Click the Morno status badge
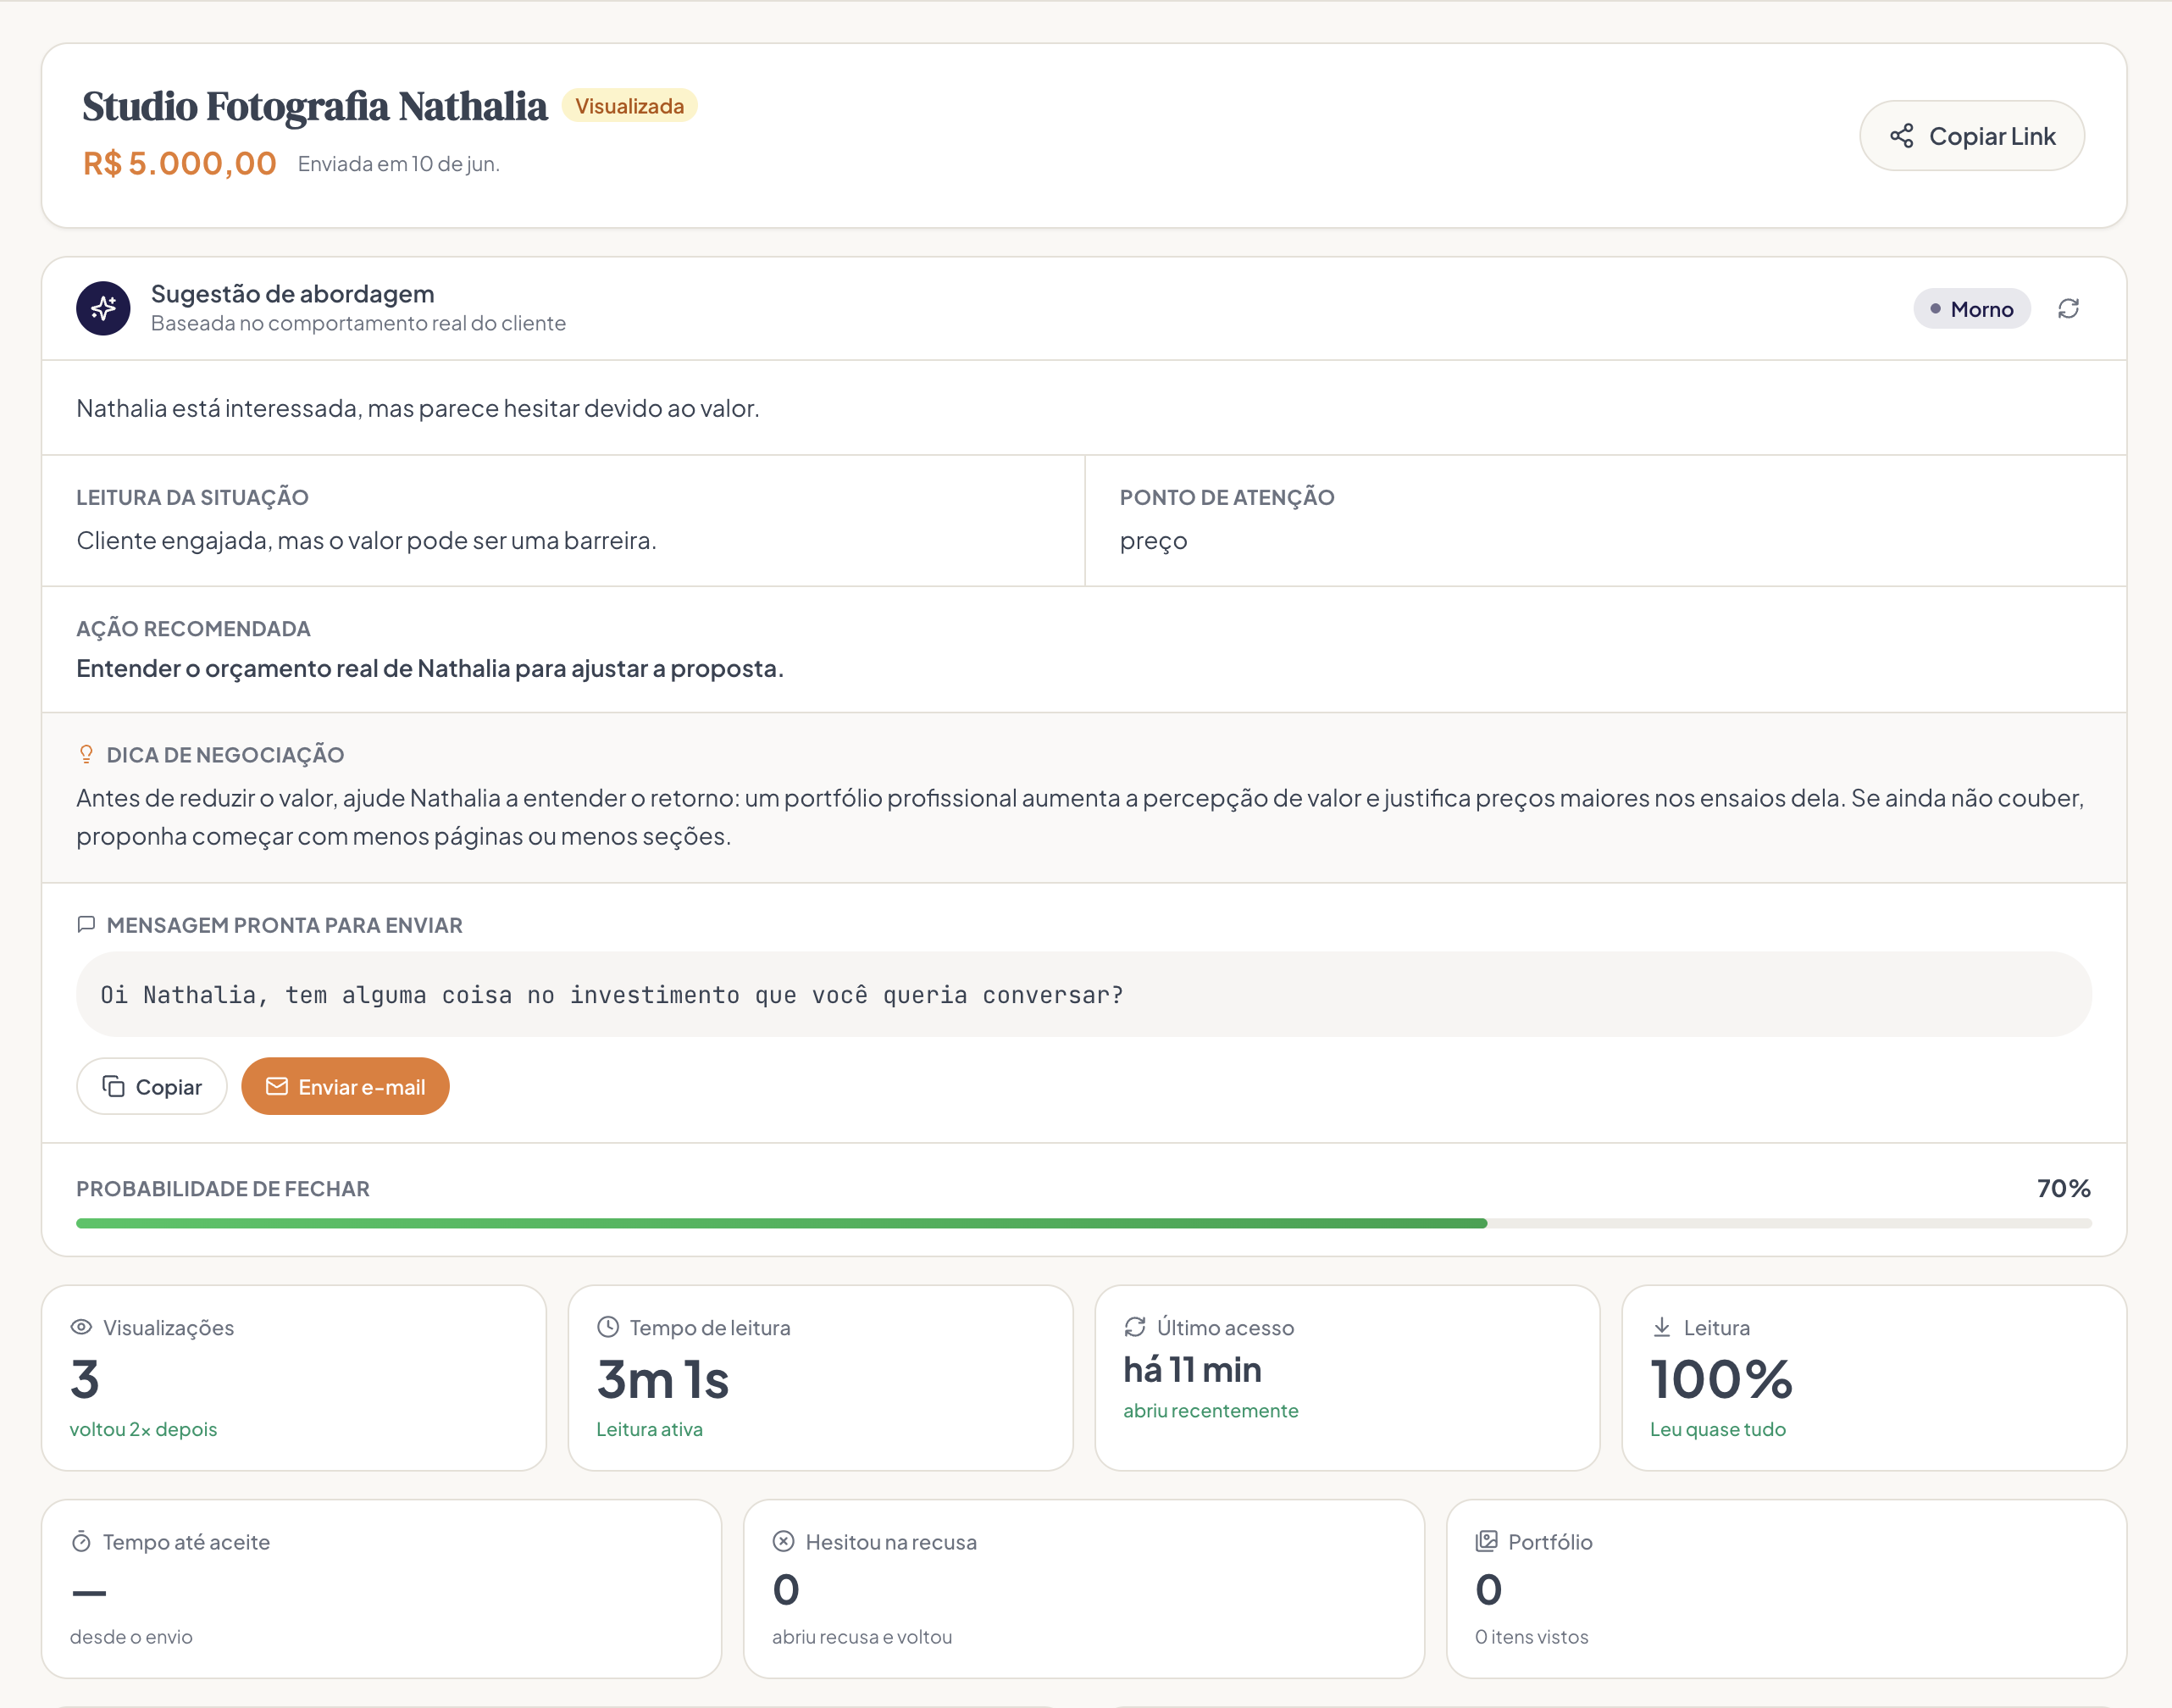2172x1708 pixels. 1971,309
